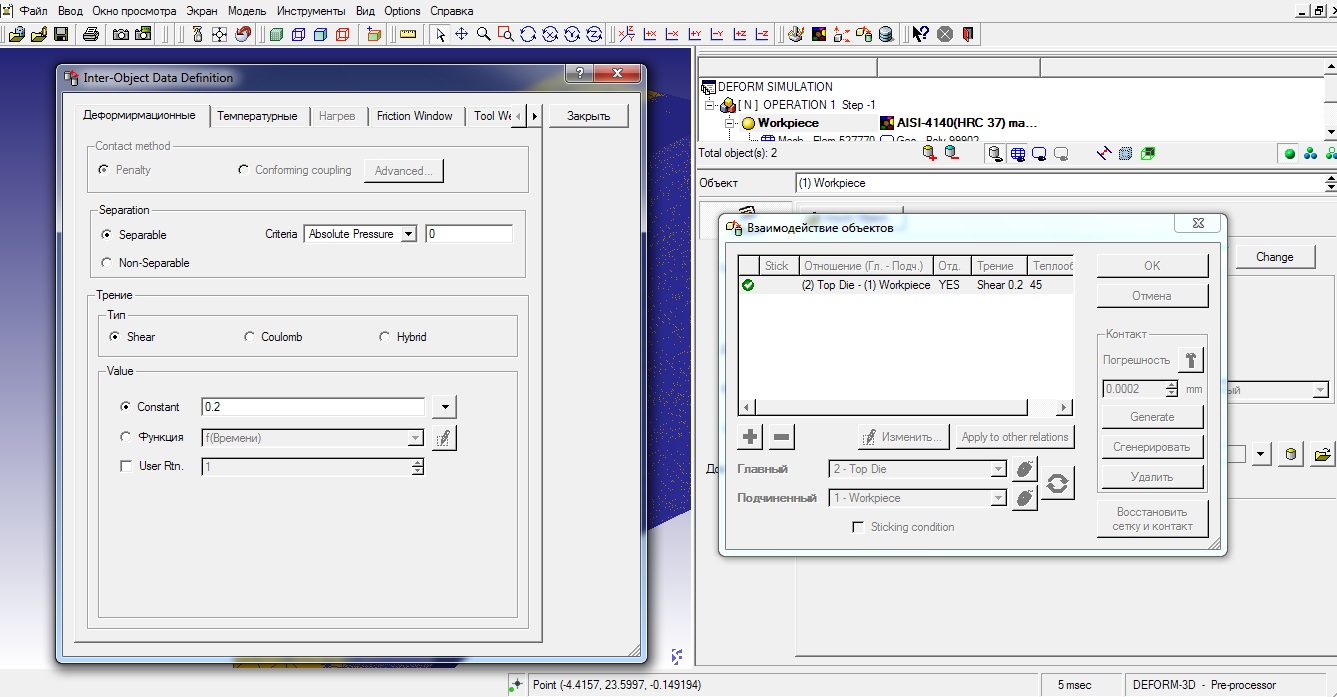The width and height of the screenshot is (1337, 697).
Task: Click the delete object icon
Action: click(952, 153)
